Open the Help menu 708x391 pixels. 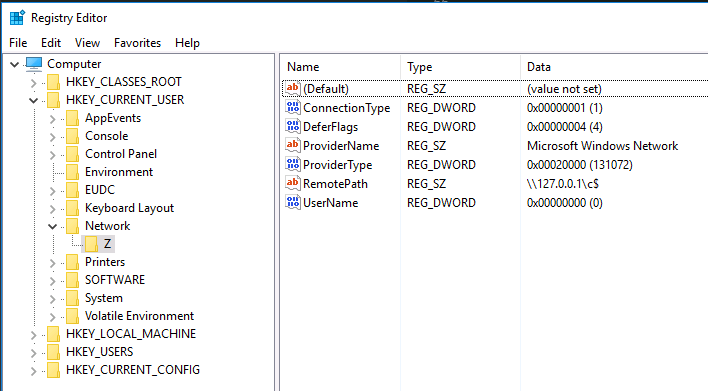tap(187, 43)
